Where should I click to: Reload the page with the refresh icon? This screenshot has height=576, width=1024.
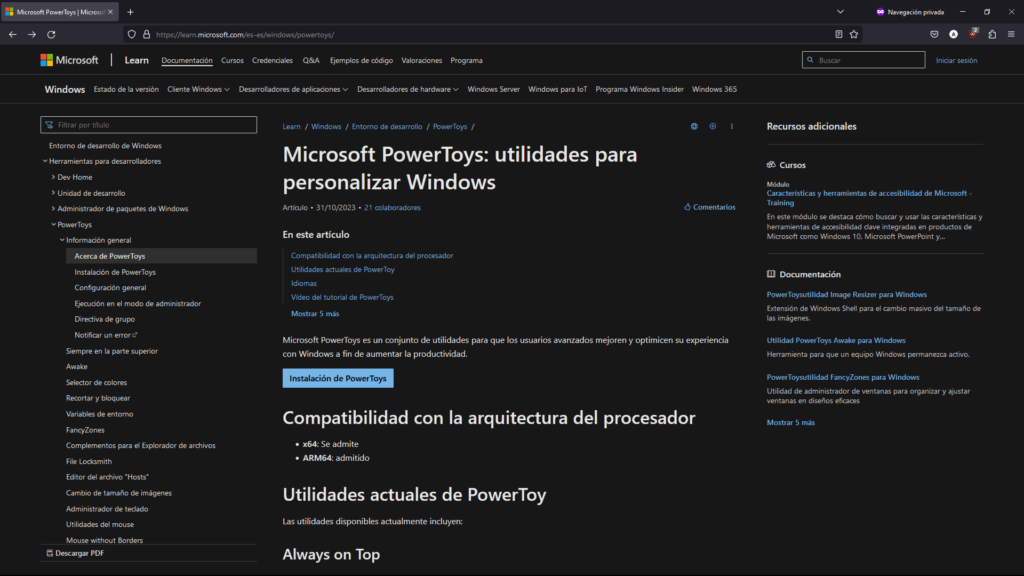(51, 35)
